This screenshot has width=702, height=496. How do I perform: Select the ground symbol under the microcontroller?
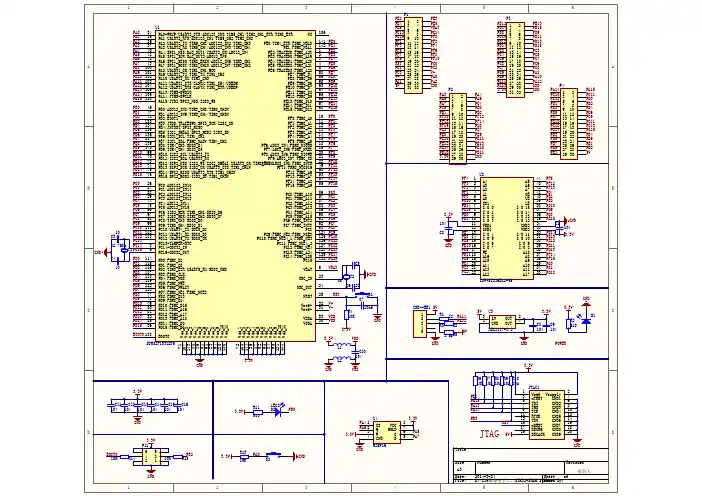[200, 361]
